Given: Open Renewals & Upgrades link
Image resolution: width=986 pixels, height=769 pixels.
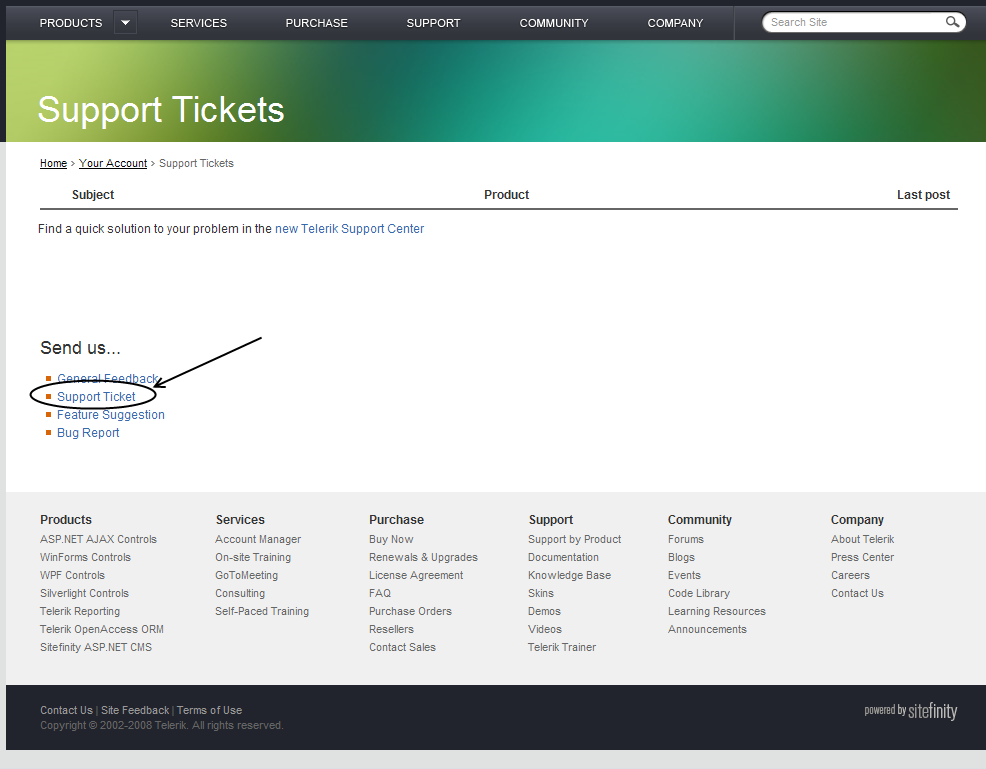Looking at the screenshot, I should coord(423,557).
